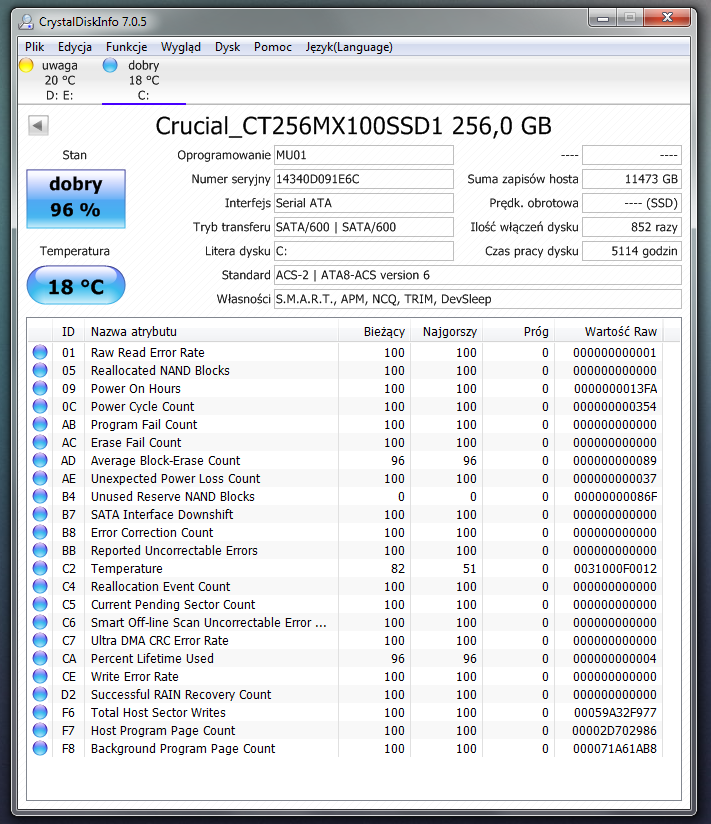Screen dimensions: 711x824
Task: Click raw value 0031000F0012 for Temperature
Action: 615,569
